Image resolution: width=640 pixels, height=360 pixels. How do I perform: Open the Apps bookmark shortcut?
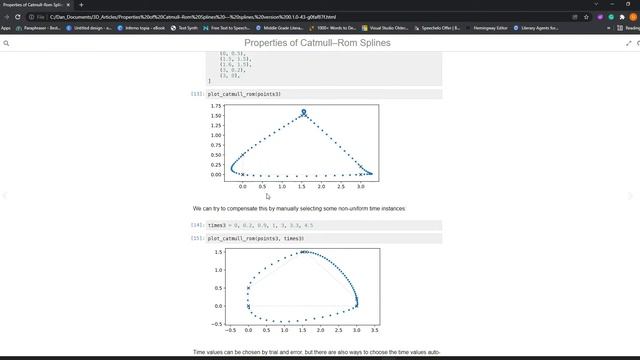pos(6,28)
